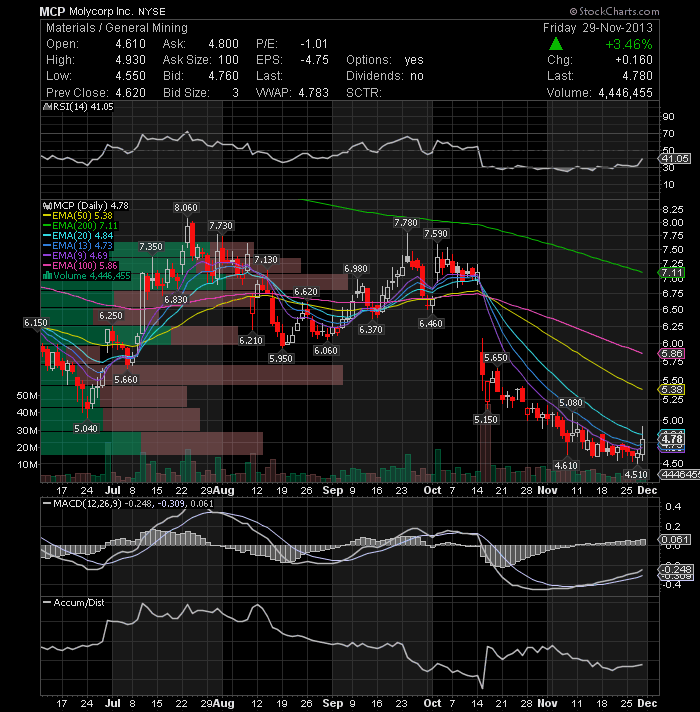Click the Prev Close 4.620 value

coord(130,93)
